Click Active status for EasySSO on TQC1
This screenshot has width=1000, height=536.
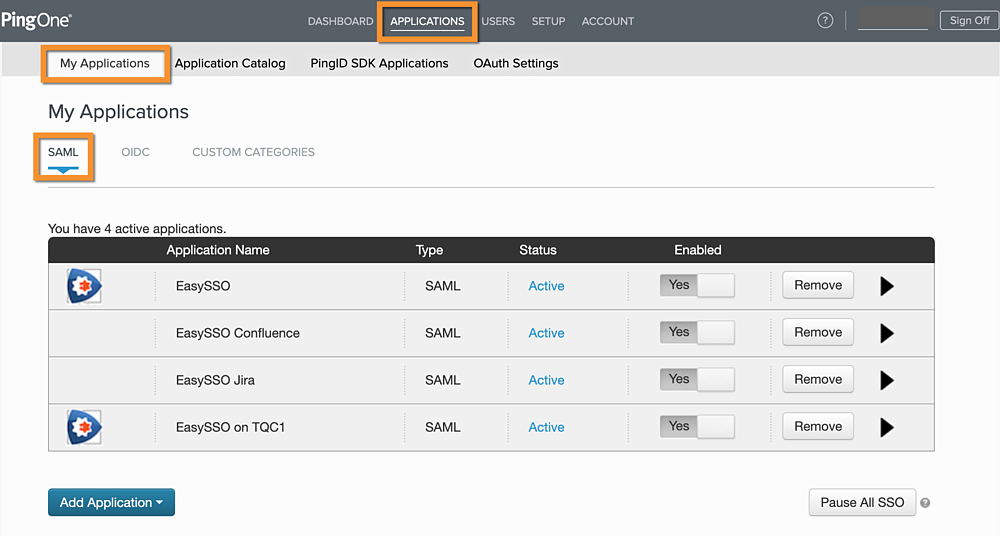[546, 428]
